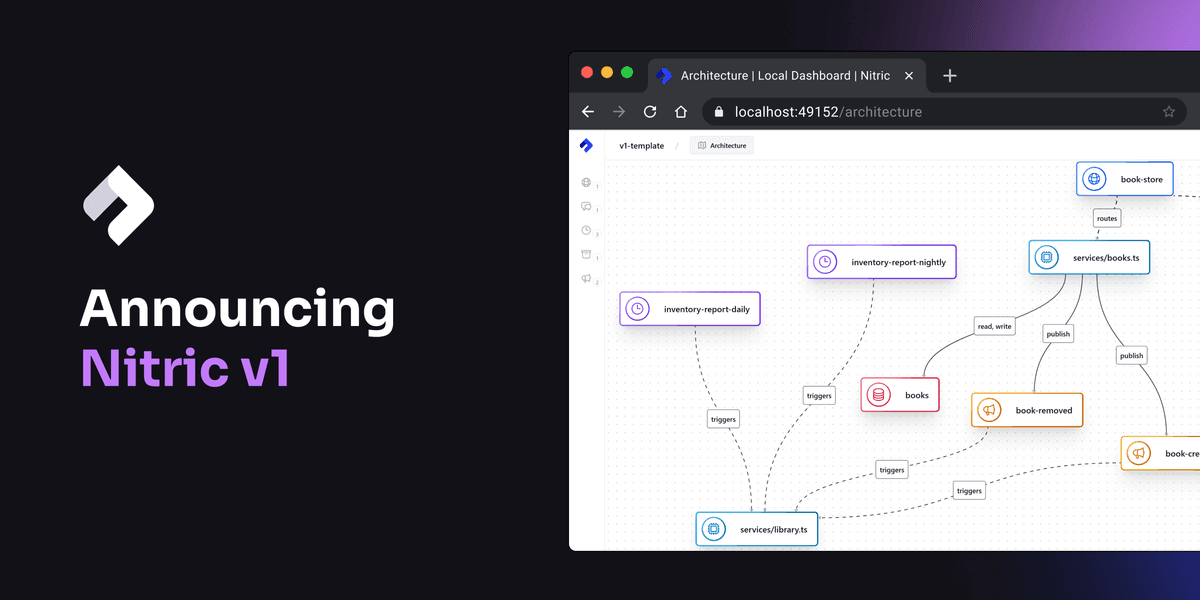
Task: Click the clock icon on inventory-report-nightly
Action: (824, 261)
